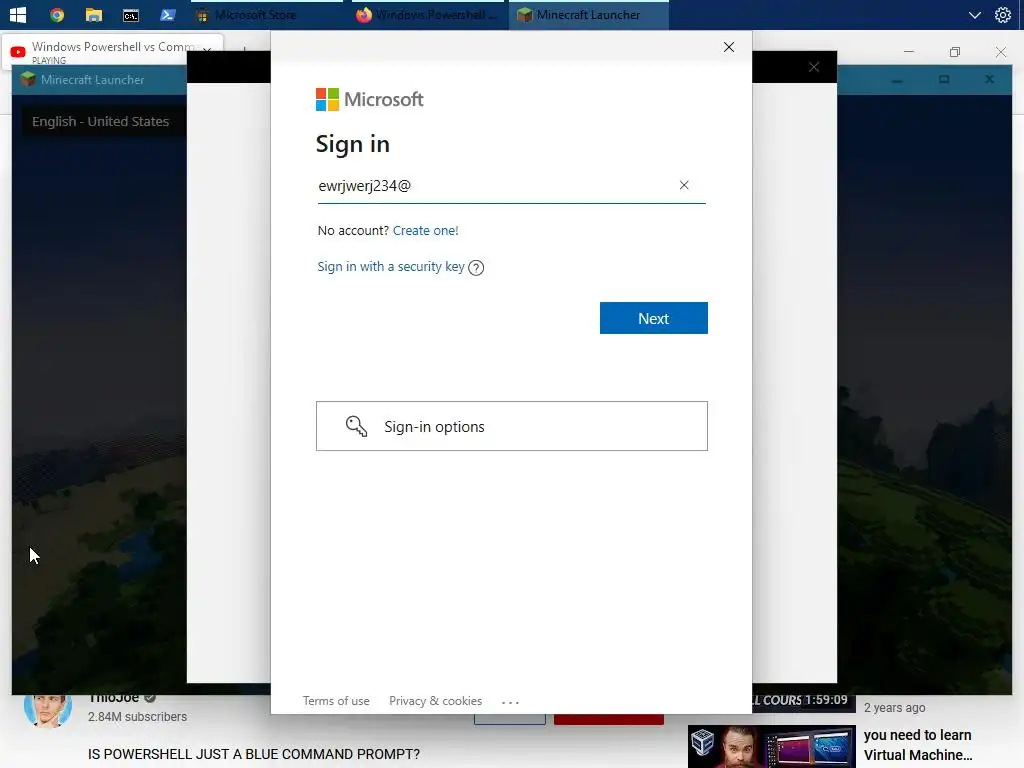
Task: Click video title IS POWERSHELL JUST A BLUE COMMAND PROMPT
Action: click(254, 754)
